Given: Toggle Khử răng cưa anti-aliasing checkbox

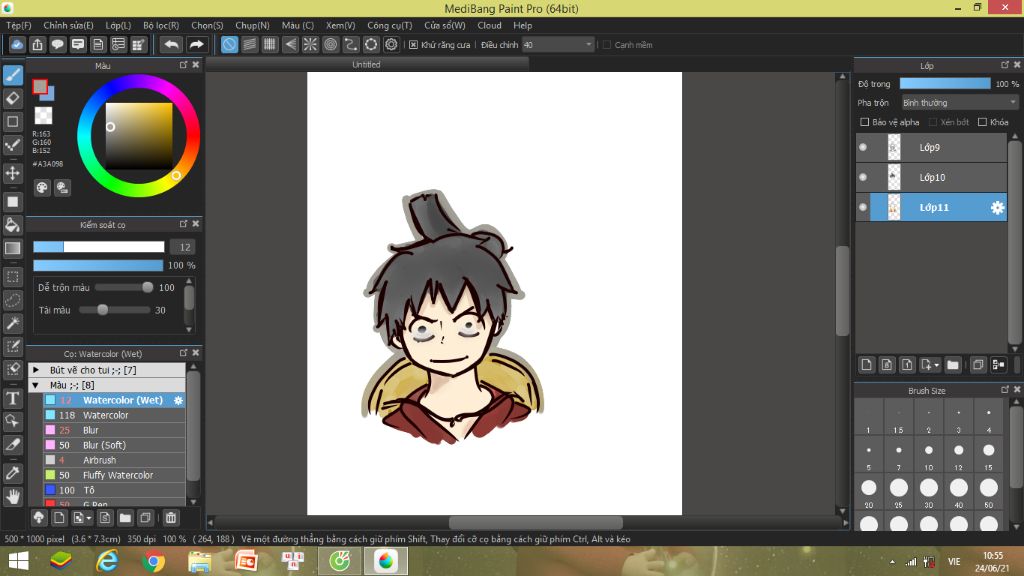Looking at the screenshot, I should pyautogui.click(x=413, y=45).
